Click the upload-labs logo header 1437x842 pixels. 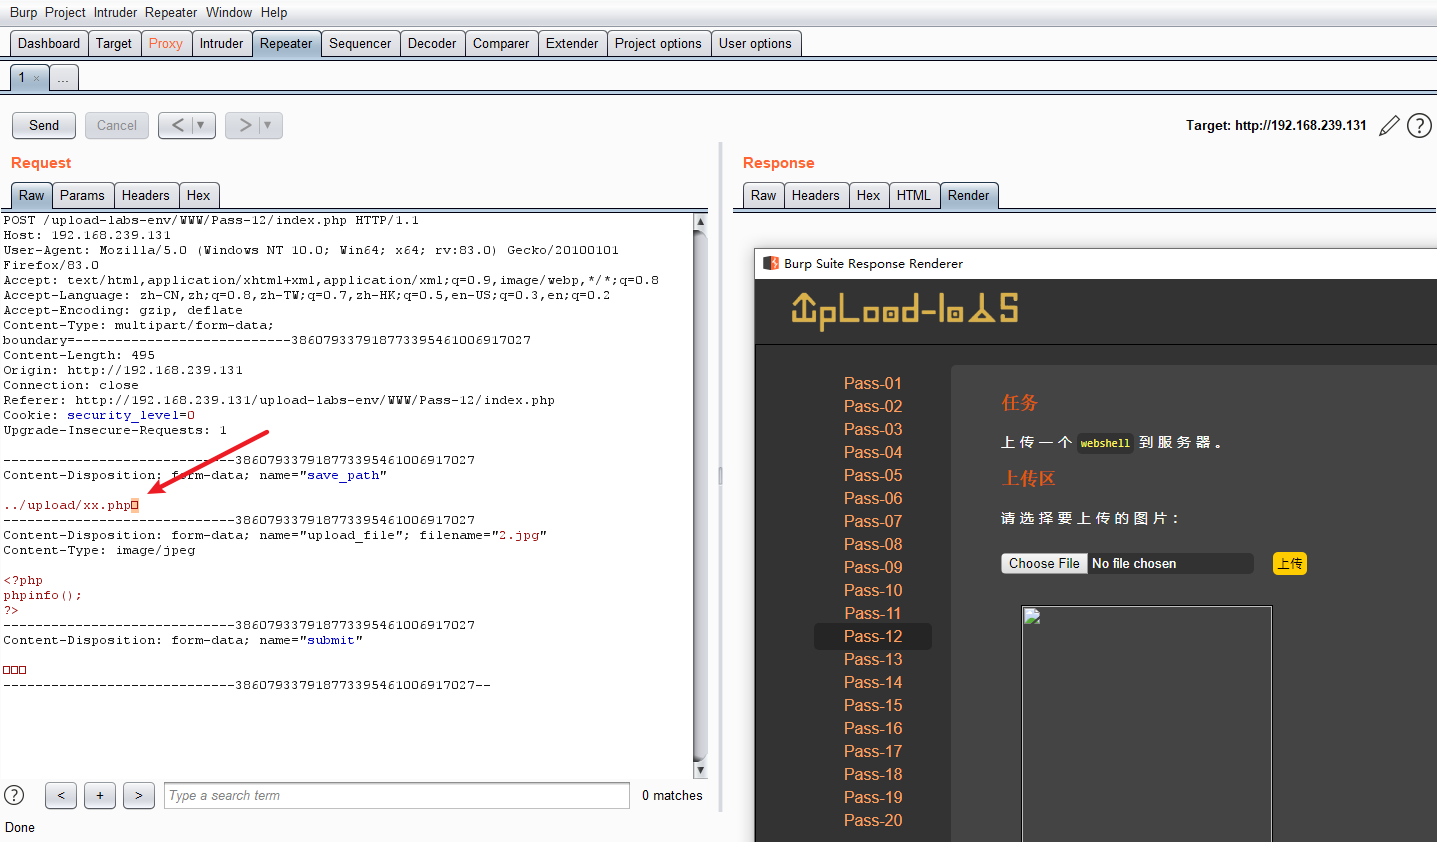click(x=904, y=310)
